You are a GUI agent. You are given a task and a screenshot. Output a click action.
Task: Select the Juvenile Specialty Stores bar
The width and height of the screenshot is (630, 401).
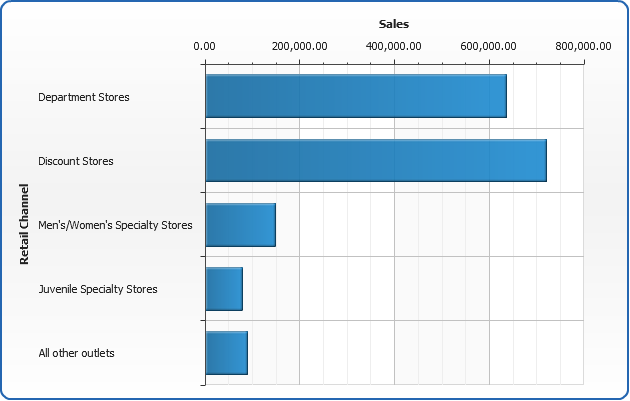tap(224, 289)
